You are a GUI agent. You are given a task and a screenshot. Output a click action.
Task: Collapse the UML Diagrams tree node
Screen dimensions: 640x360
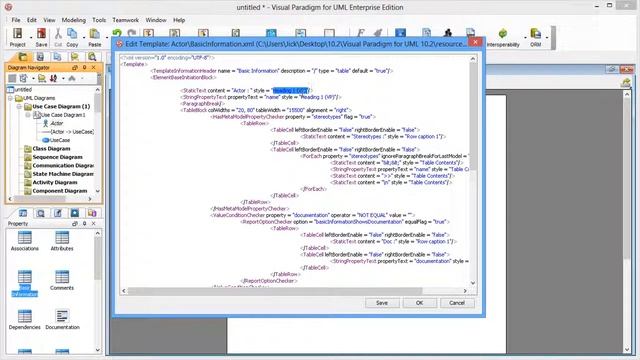coord(11,98)
